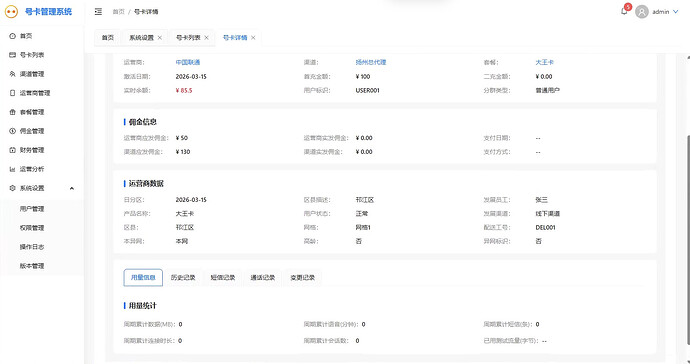Click the 套餐管理 icon in sidebar
Screen dimensions: 690x364
tap(12, 112)
